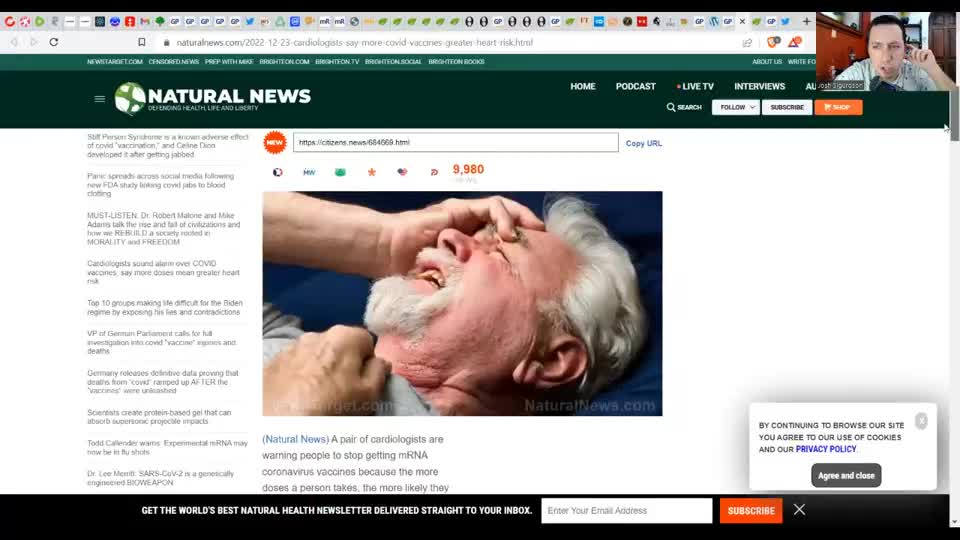Viewport: 960px width, 540px height.
Task: Click the orange newsletter SUBSCRIBE button
Action: point(751,511)
